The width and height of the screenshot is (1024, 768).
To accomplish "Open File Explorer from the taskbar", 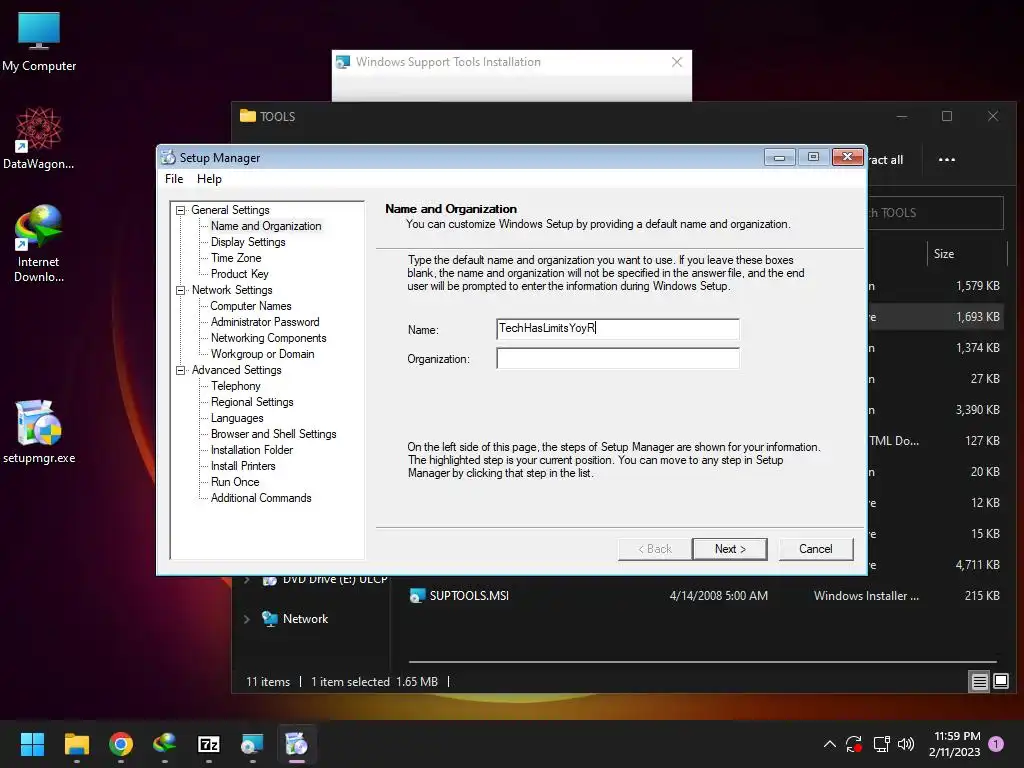I will coord(76,744).
